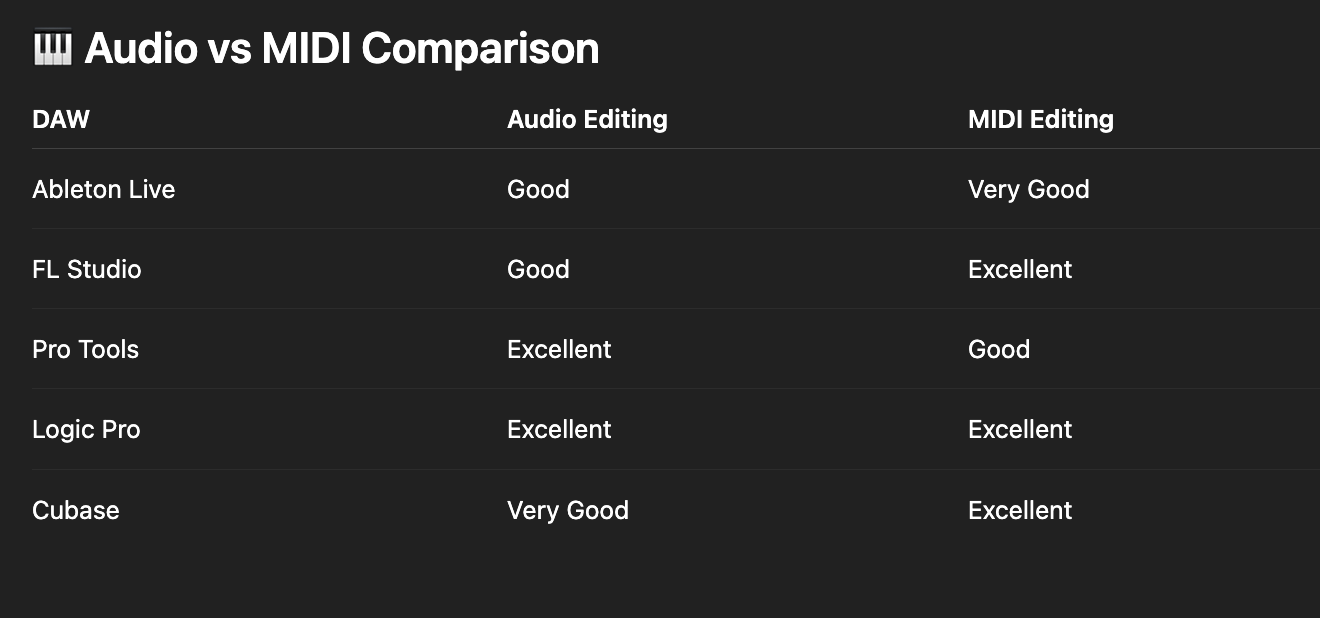Click the Logic Pro row label

(87, 429)
